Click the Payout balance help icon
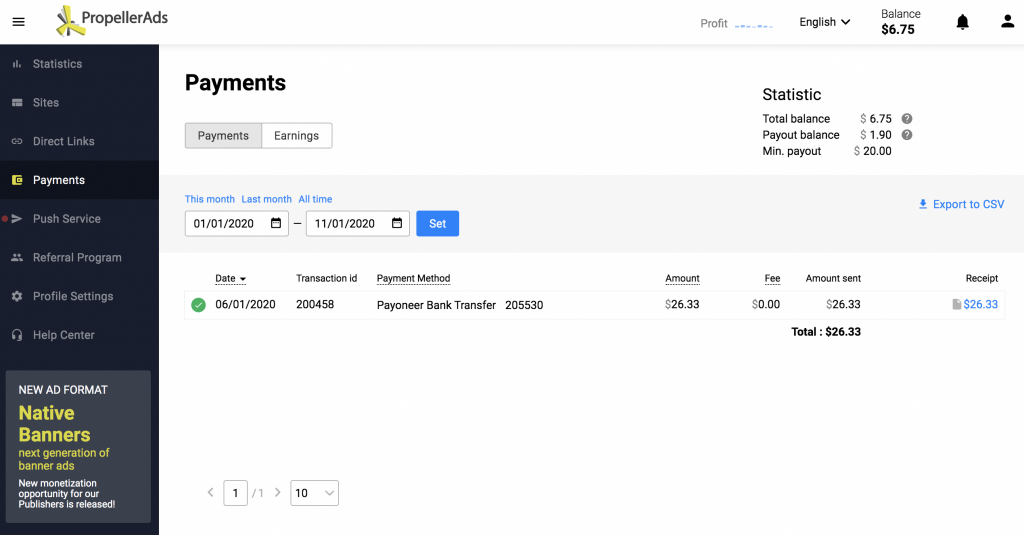 coord(907,135)
